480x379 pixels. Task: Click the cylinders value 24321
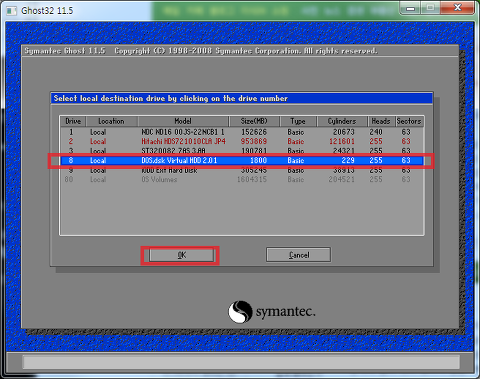(x=344, y=151)
